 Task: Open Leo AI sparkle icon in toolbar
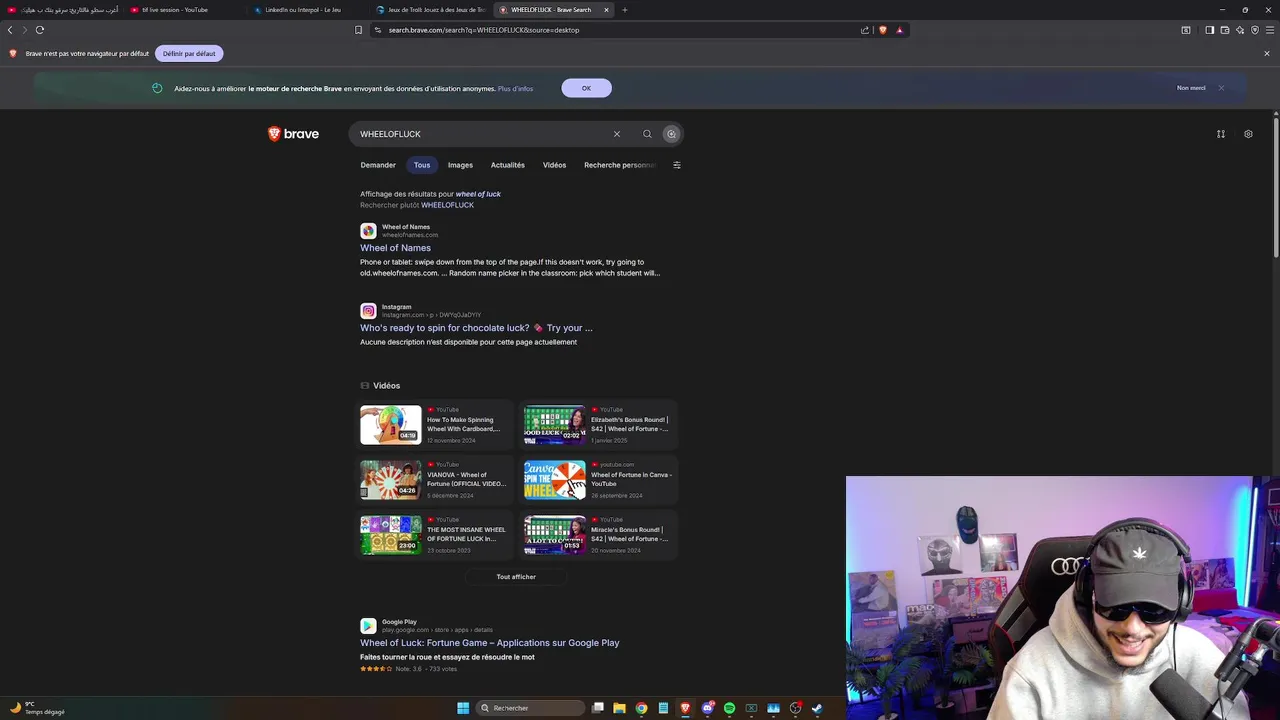click(1240, 30)
